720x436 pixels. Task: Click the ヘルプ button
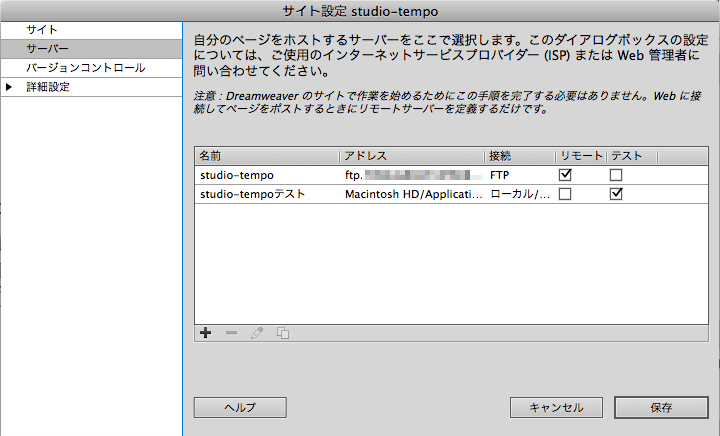pyautogui.click(x=240, y=408)
